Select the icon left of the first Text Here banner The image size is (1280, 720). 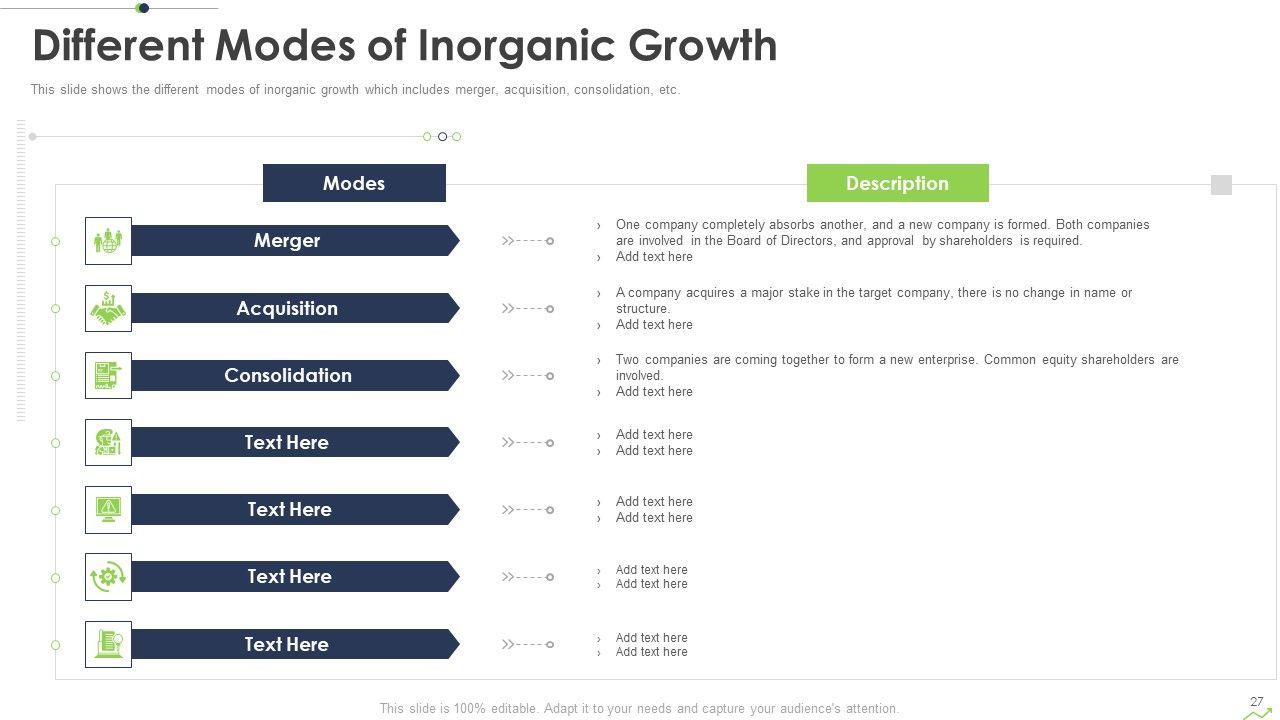coord(108,443)
